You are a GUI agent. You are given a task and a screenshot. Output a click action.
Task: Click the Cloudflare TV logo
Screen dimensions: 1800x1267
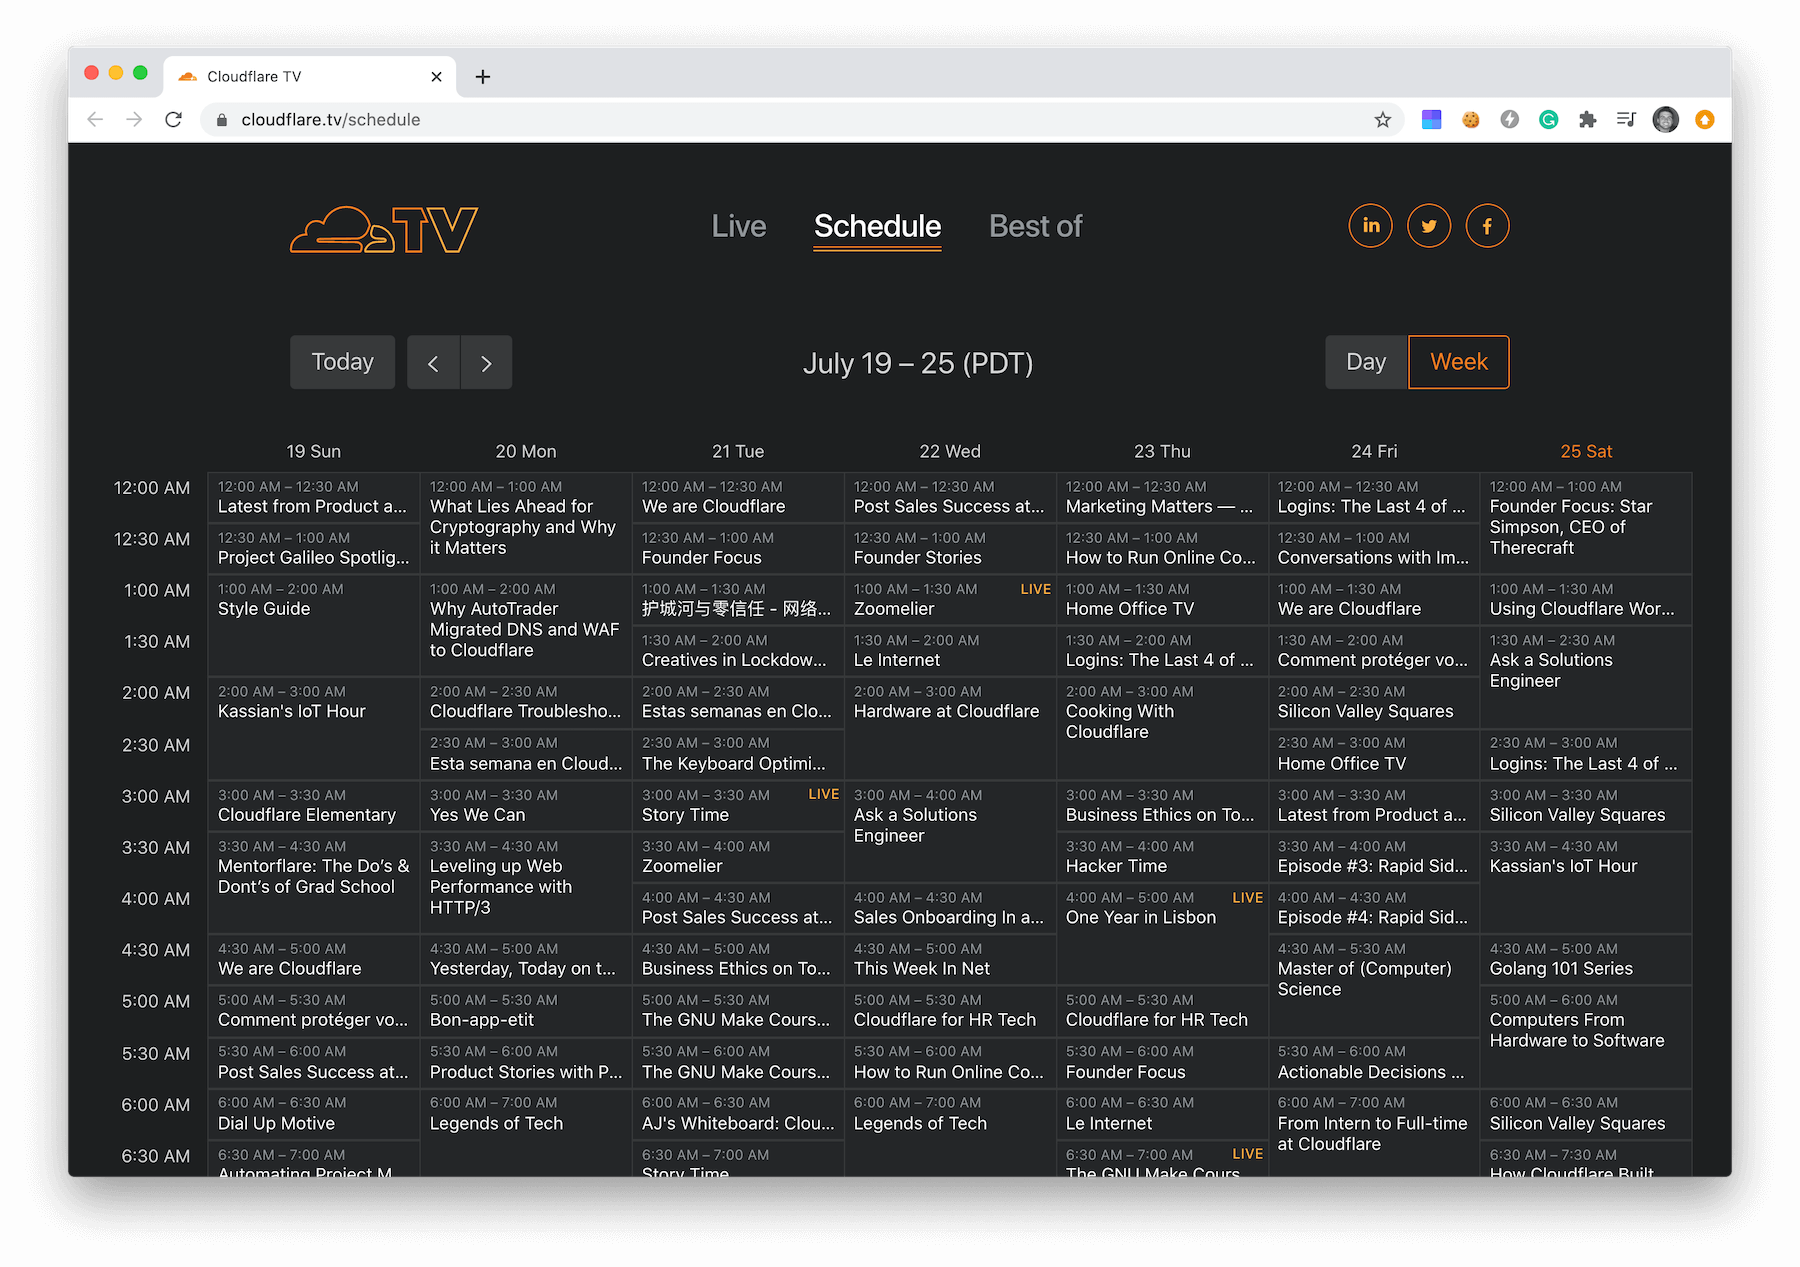pos(384,229)
